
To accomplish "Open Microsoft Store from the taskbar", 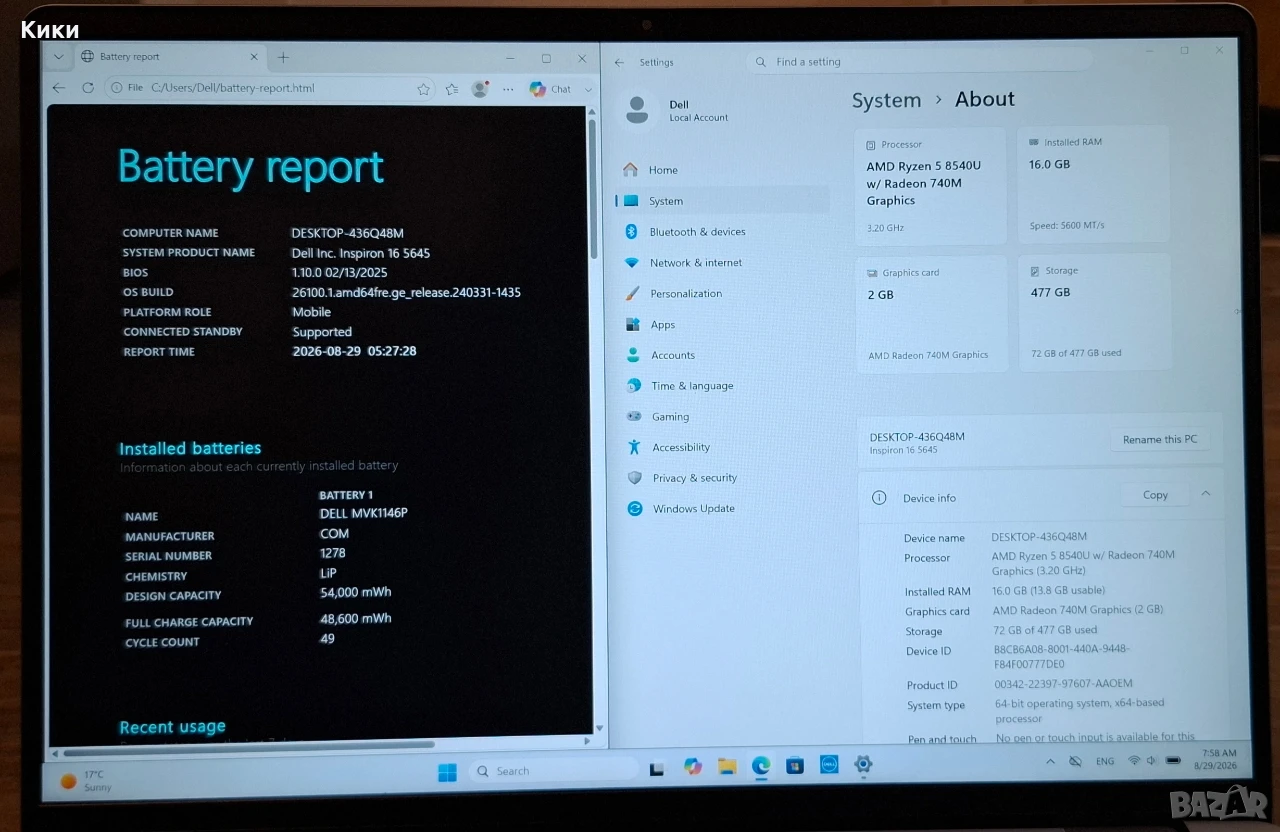I will coord(795,766).
